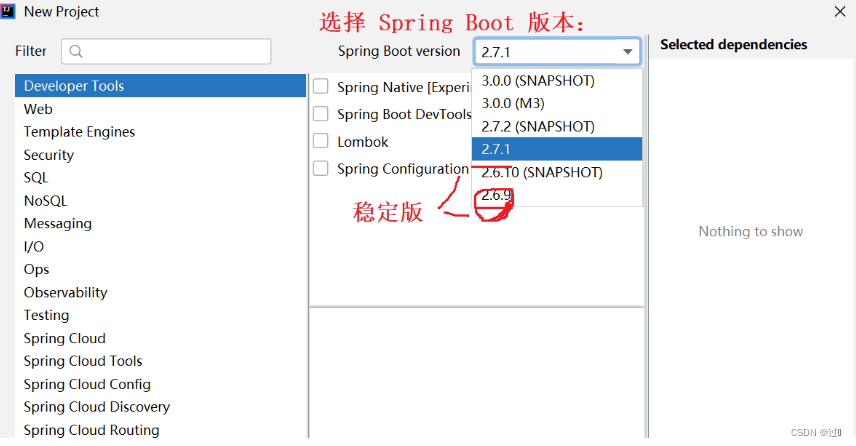Type-focus the Filter search input field
This screenshot has width=856, height=446.
166,51
